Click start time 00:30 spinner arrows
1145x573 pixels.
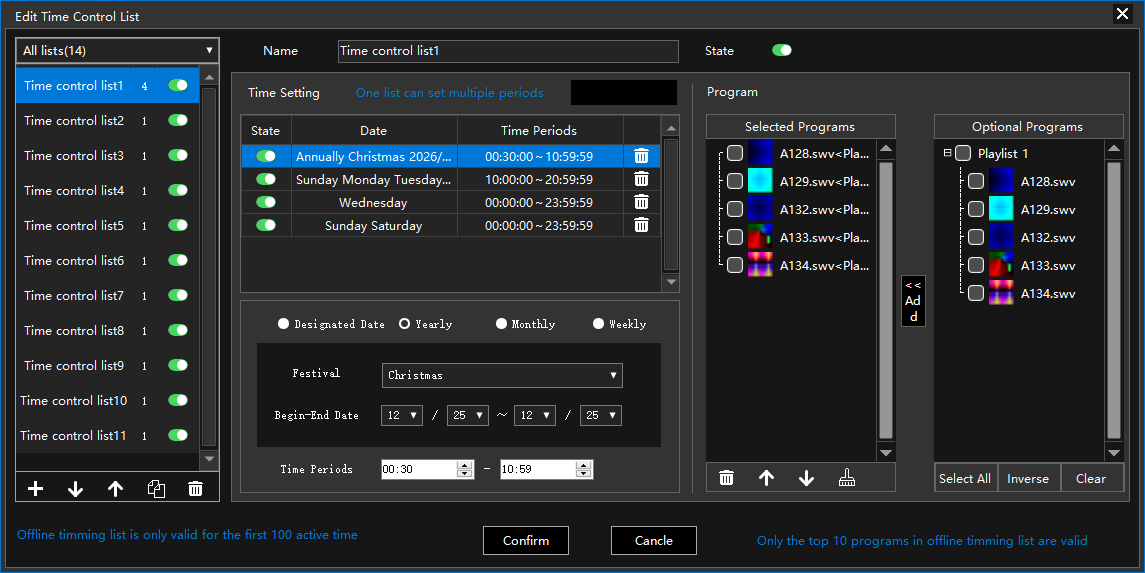464,469
